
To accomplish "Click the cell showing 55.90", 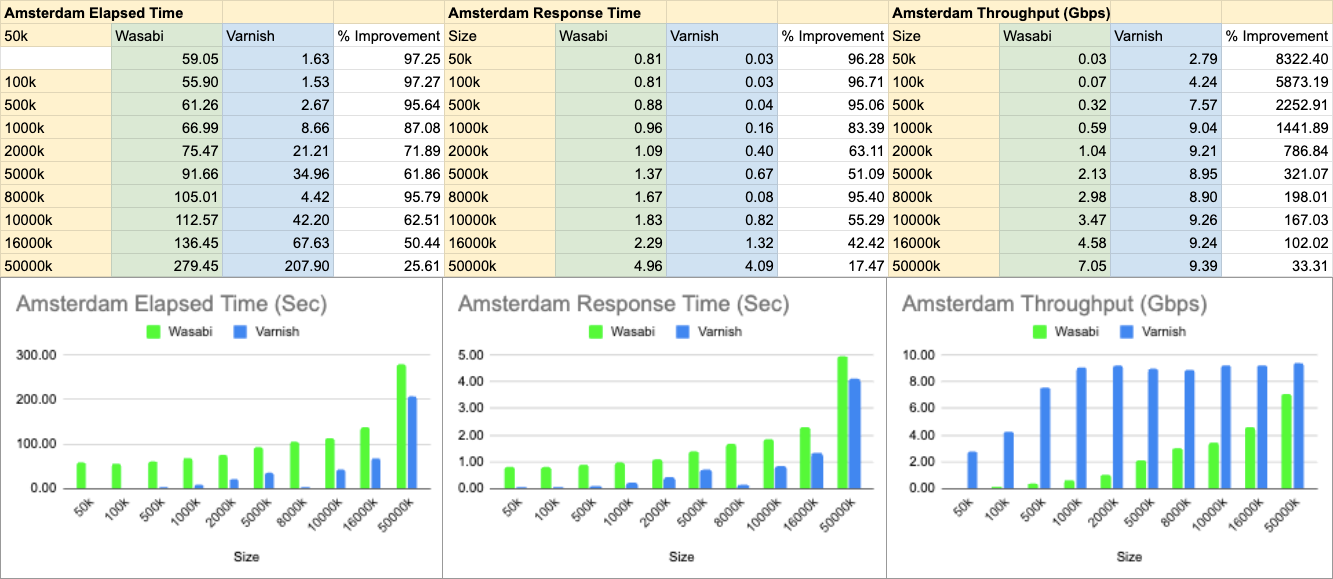I will pyautogui.click(x=167, y=81).
